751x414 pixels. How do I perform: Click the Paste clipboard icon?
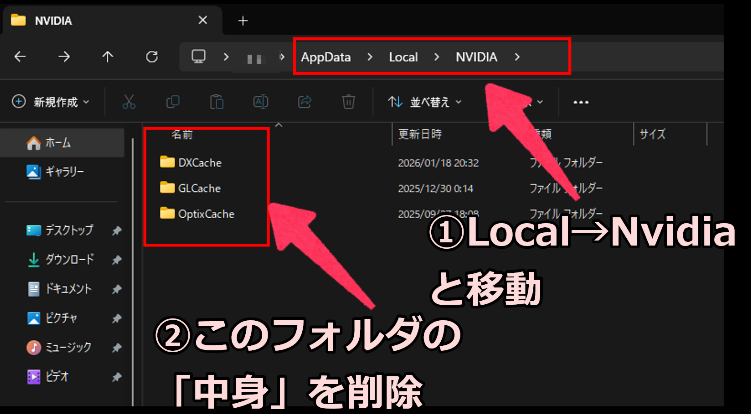pyautogui.click(x=216, y=102)
